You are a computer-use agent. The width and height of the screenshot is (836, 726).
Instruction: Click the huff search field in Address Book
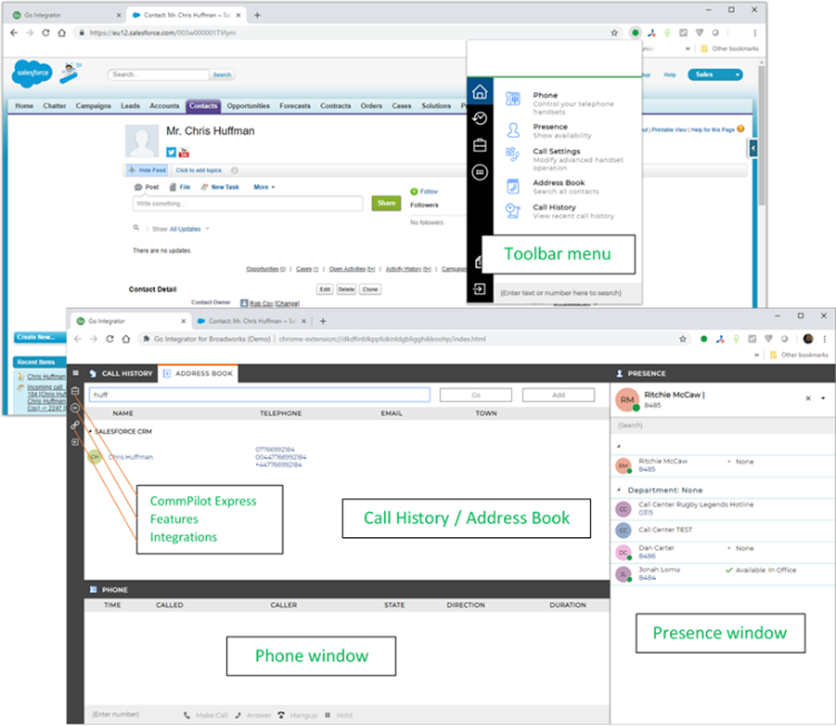click(260, 395)
